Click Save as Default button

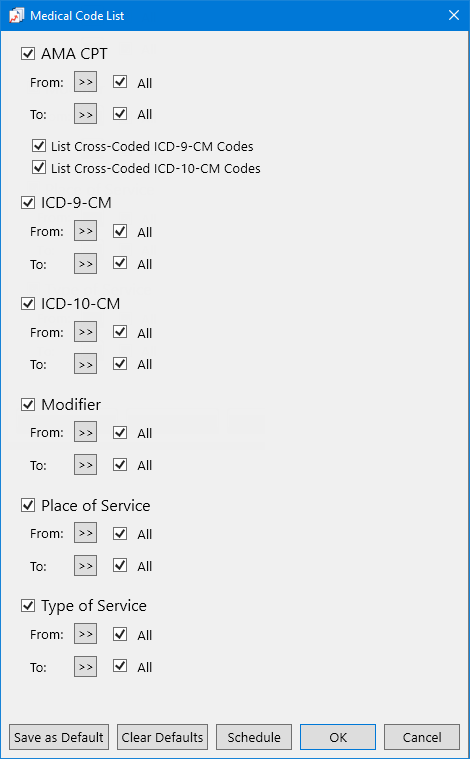pyautogui.click(x=59, y=737)
